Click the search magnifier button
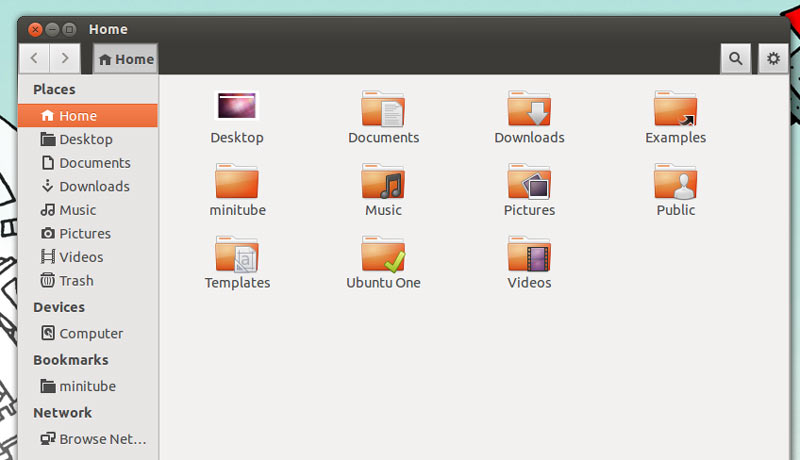This screenshot has width=800, height=460. (736, 59)
